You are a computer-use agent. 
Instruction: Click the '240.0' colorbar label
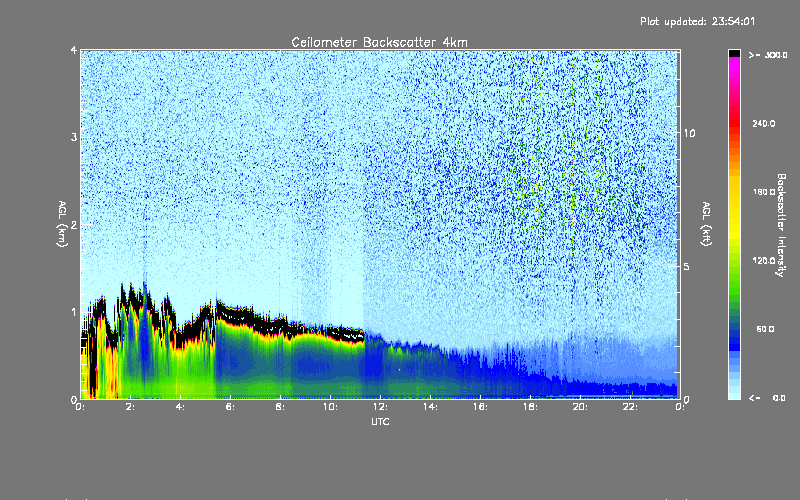click(x=764, y=123)
